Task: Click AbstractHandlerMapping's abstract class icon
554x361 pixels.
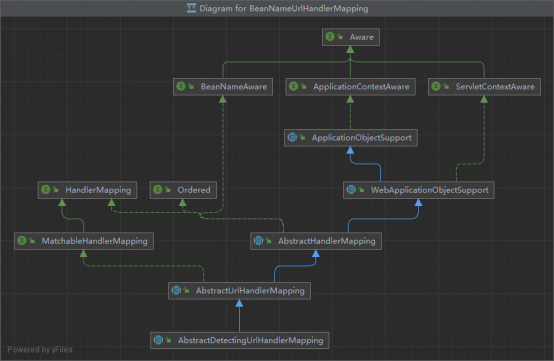Action: pyautogui.click(x=258, y=241)
